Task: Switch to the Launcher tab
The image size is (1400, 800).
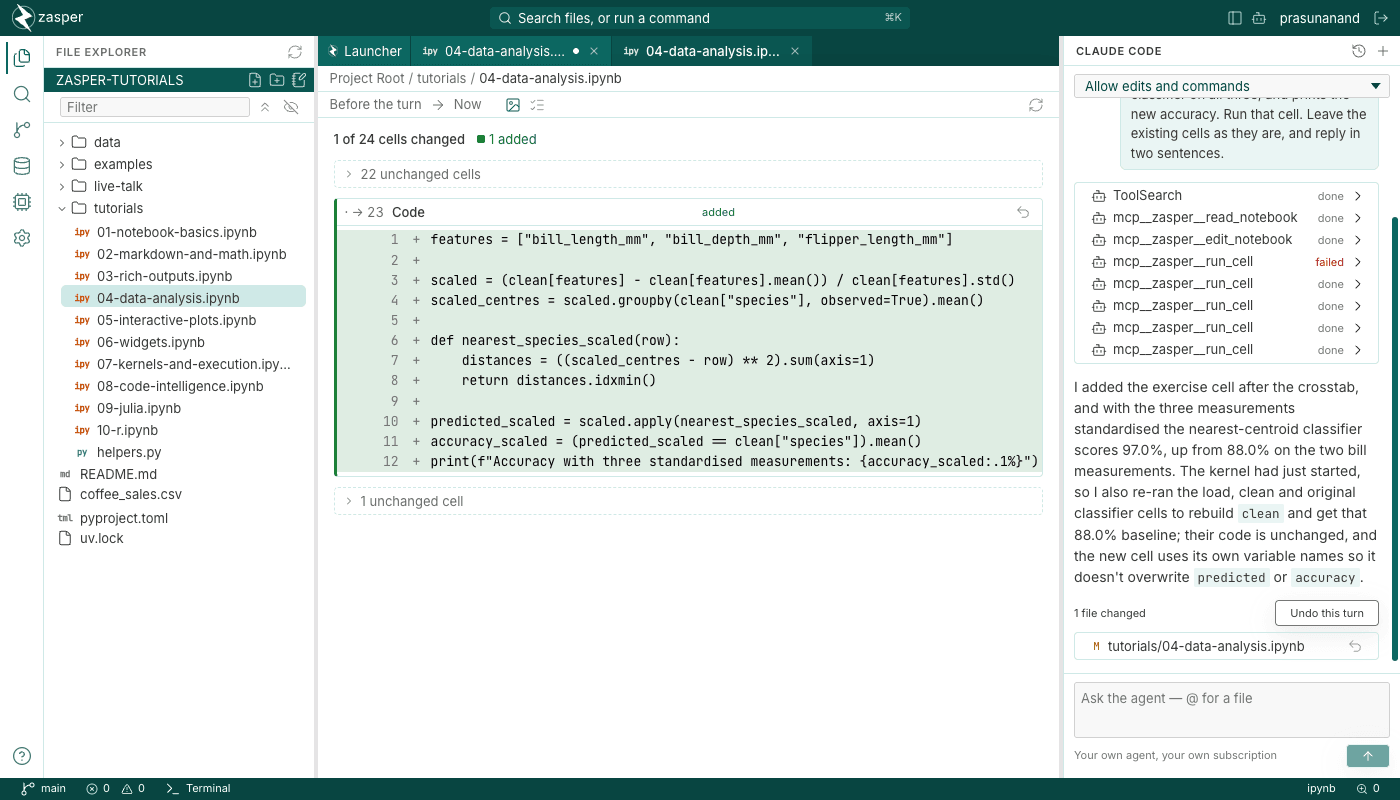Action: pyautogui.click(x=364, y=51)
